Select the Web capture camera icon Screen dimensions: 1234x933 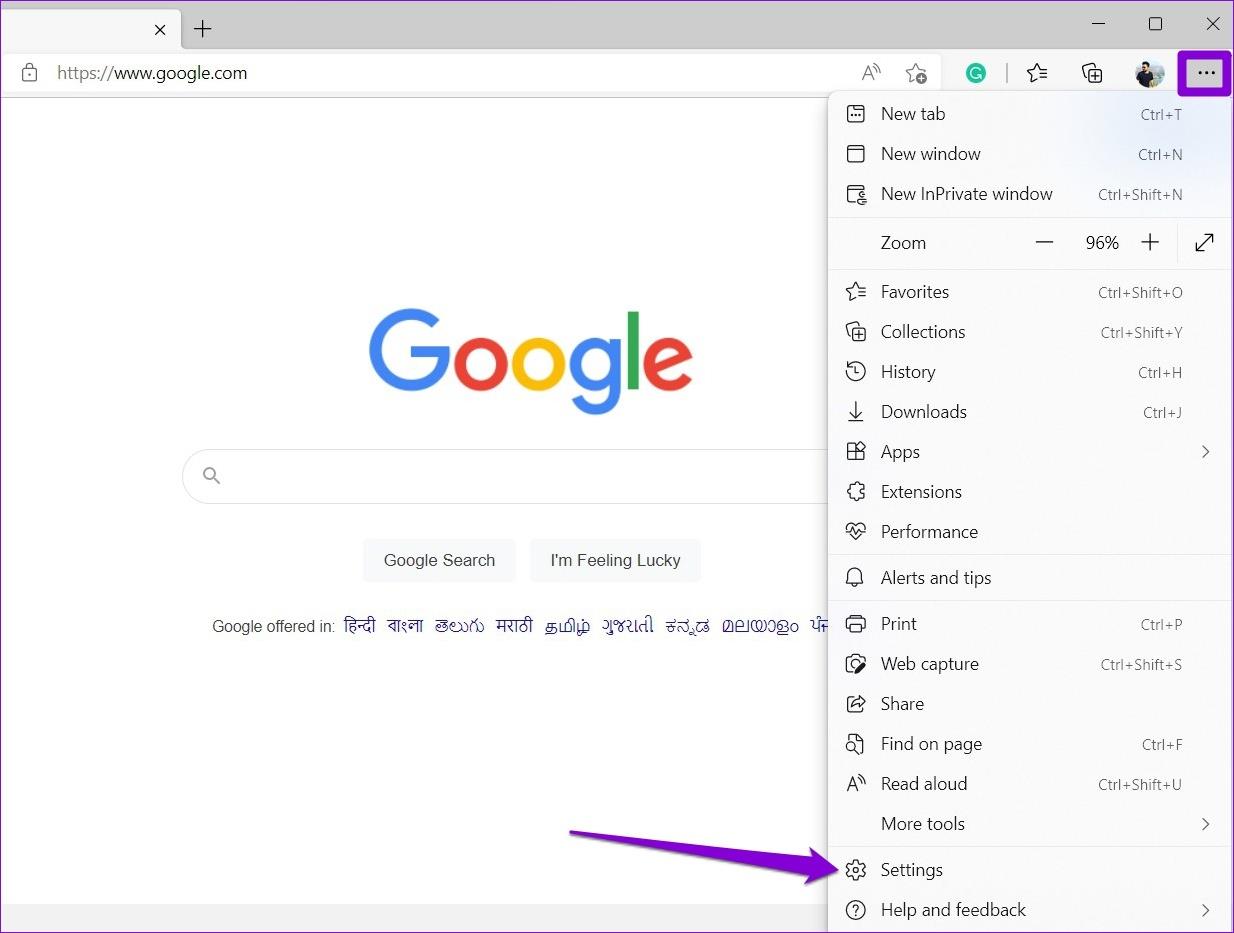click(856, 663)
